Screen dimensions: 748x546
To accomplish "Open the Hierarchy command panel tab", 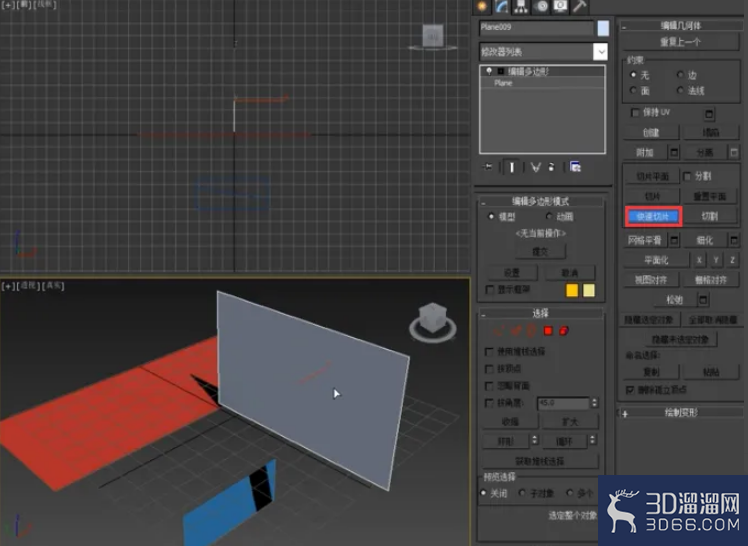I will point(521,6).
